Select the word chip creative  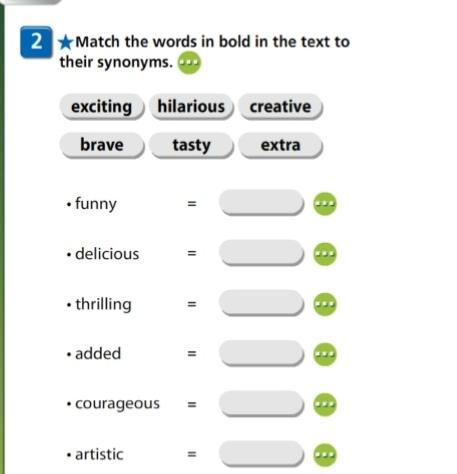280,107
